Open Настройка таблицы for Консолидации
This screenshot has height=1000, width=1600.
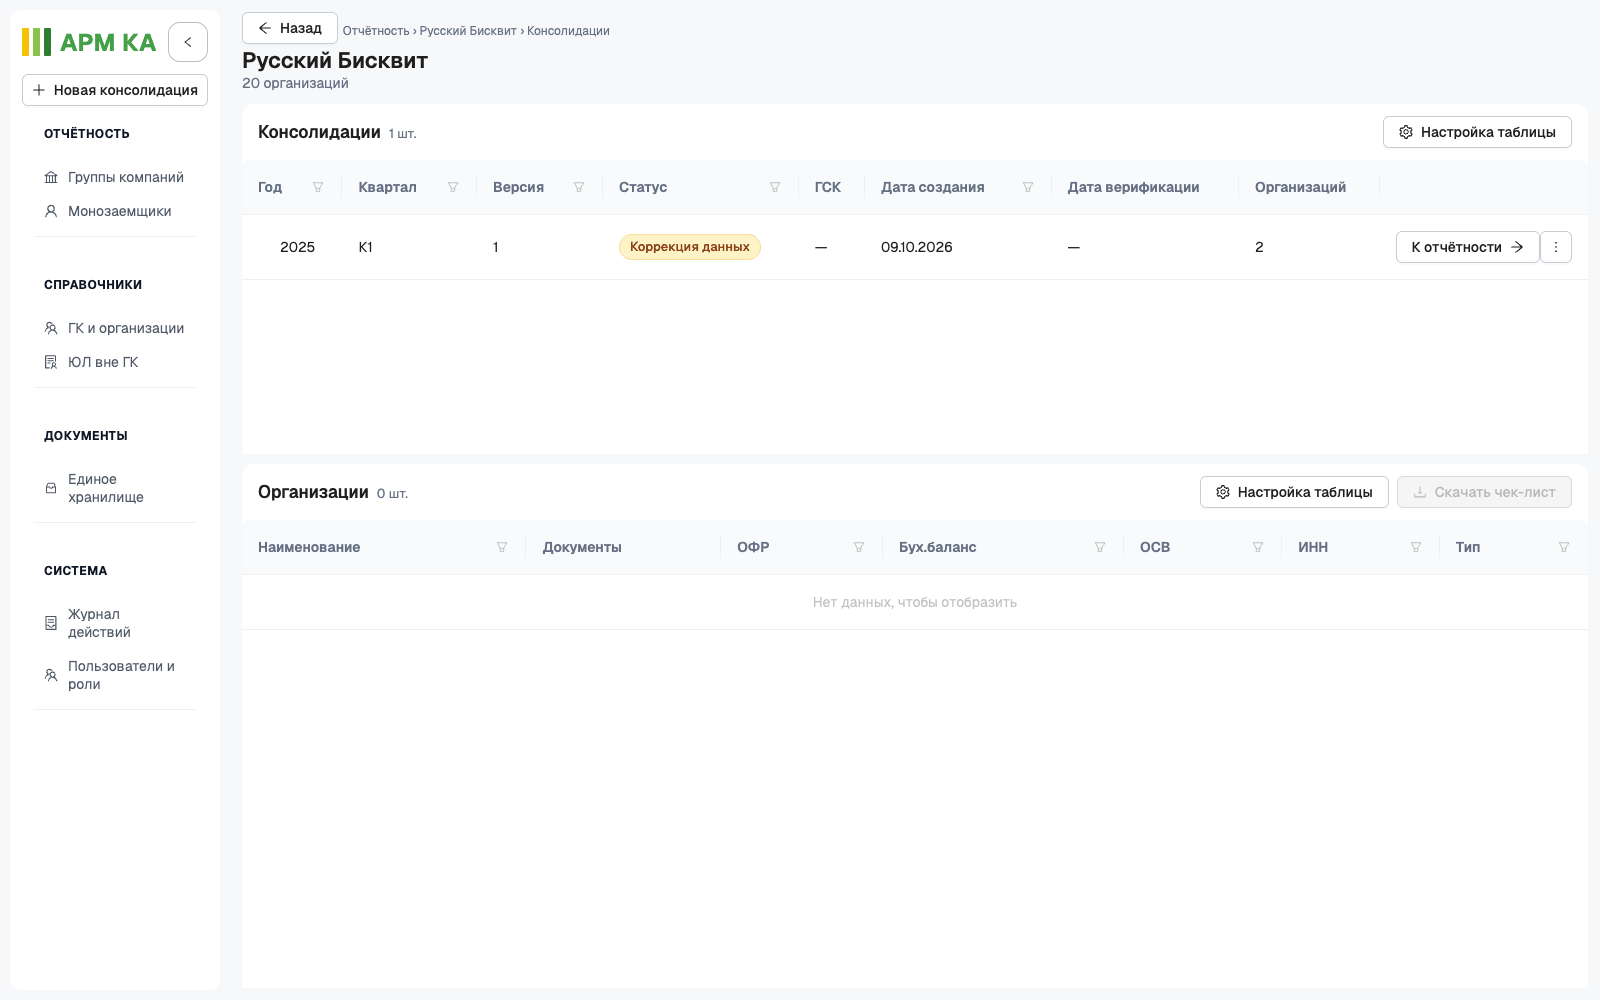[x=1477, y=132]
